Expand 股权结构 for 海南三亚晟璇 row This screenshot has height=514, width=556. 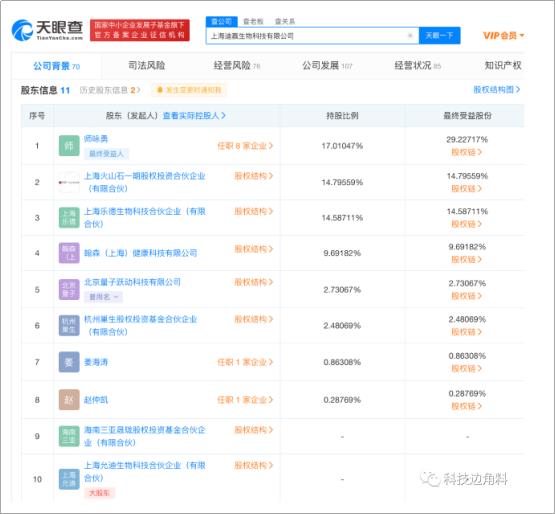[x=253, y=430]
